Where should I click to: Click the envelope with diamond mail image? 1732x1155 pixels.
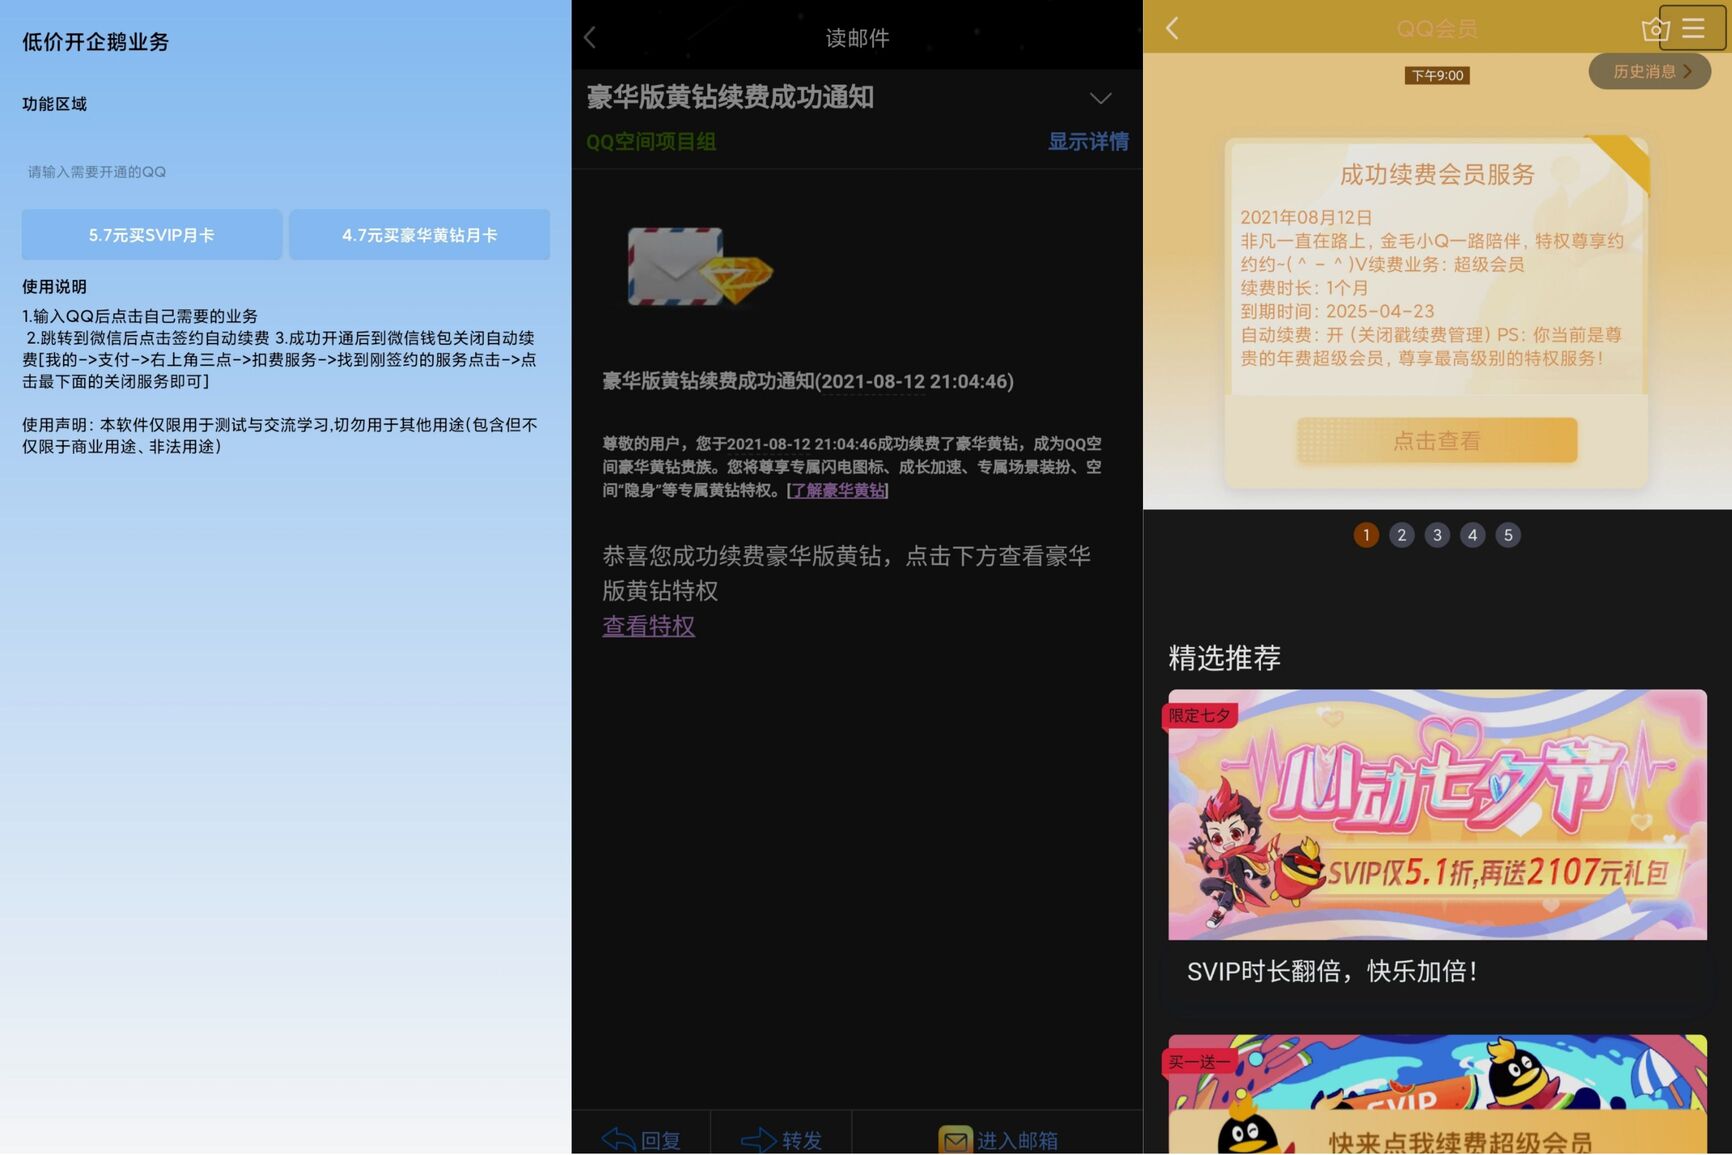pos(699,266)
